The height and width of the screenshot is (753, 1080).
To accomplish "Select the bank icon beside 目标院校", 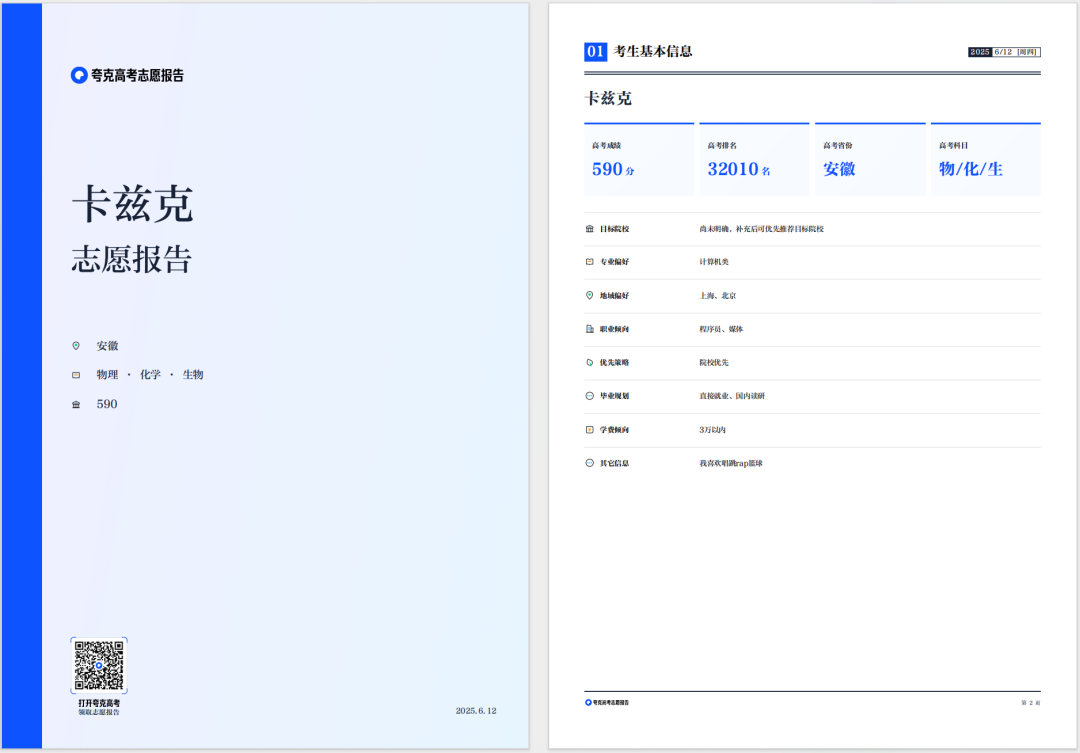I will [x=590, y=228].
